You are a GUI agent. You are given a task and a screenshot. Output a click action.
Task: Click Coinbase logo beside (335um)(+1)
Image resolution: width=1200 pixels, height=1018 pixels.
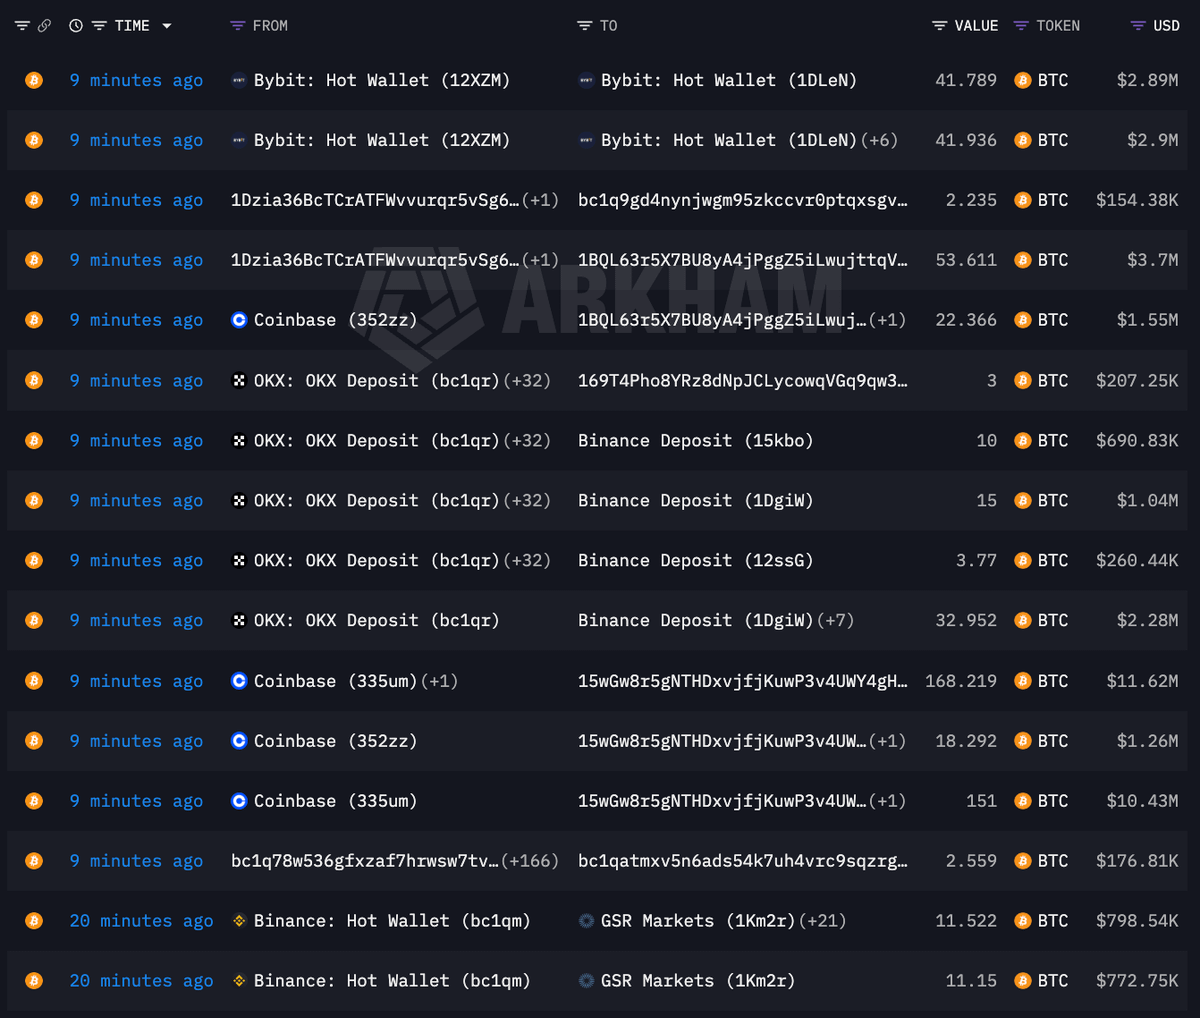(x=239, y=681)
